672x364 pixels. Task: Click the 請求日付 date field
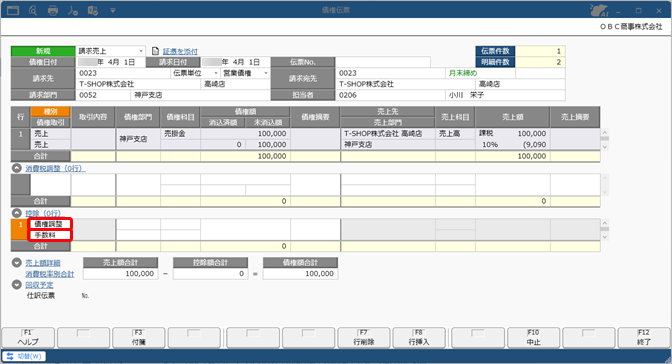pyautogui.click(x=236, y=62)
